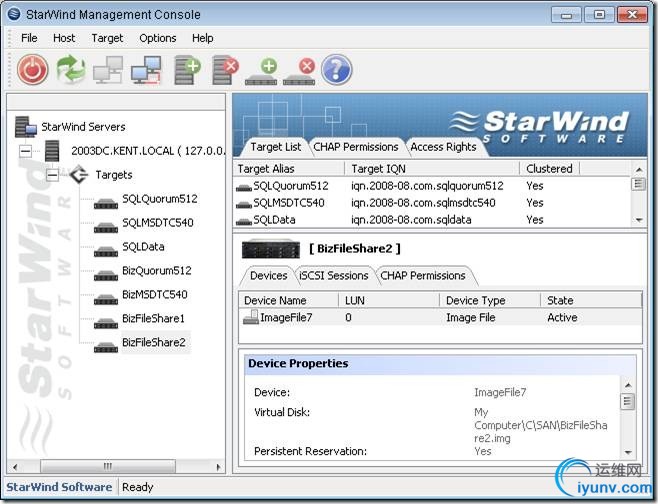Click the tree pane horizontal scrollbar thumb
This screenshot has width=658, height=504.
pyautogui.click(x=108, y=466)
